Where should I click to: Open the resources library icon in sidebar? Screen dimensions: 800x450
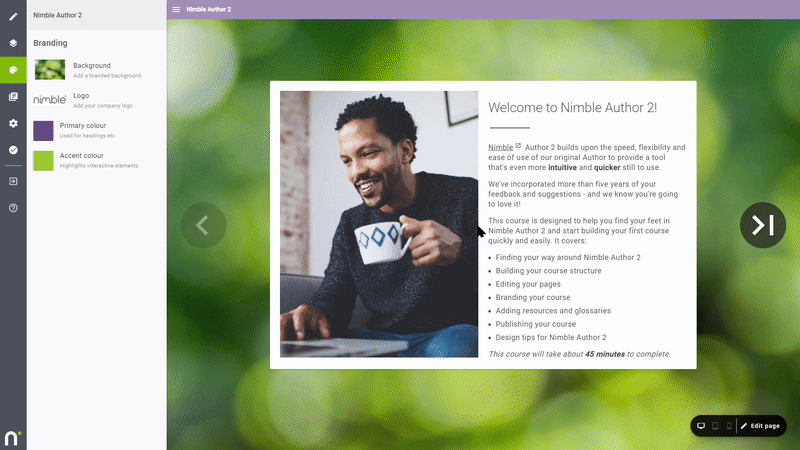pyautogui.click(x=13, y=96)
